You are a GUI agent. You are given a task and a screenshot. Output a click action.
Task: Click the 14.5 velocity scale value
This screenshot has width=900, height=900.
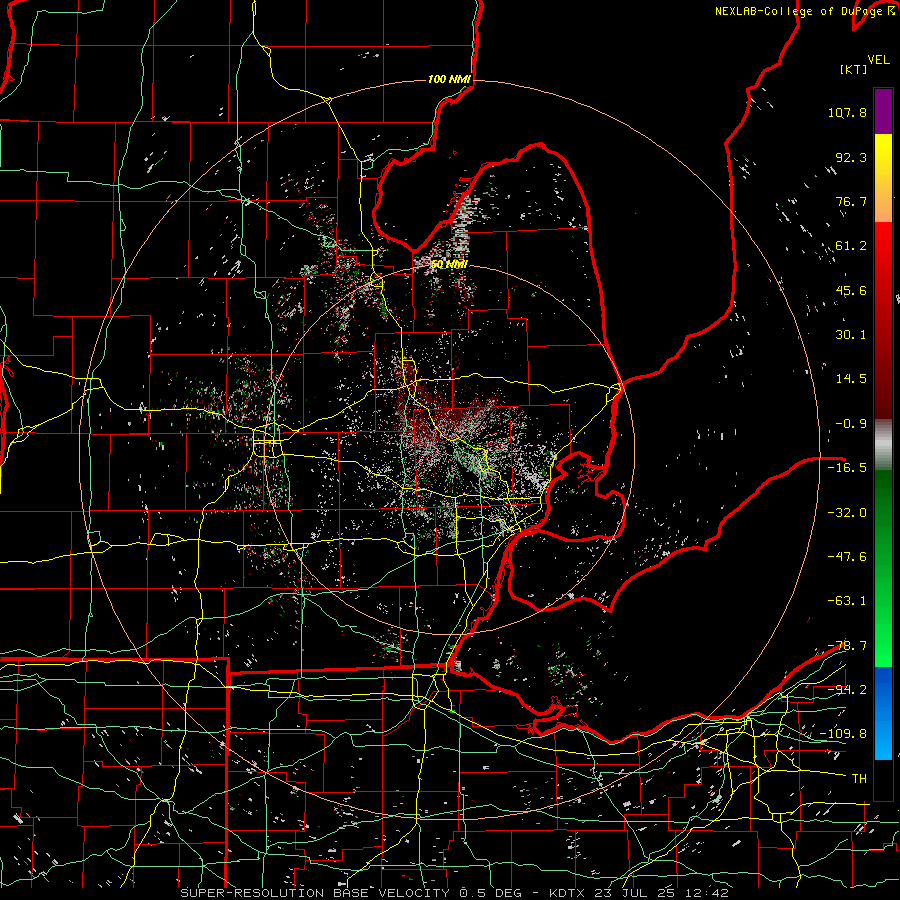(x=851, y=379)
